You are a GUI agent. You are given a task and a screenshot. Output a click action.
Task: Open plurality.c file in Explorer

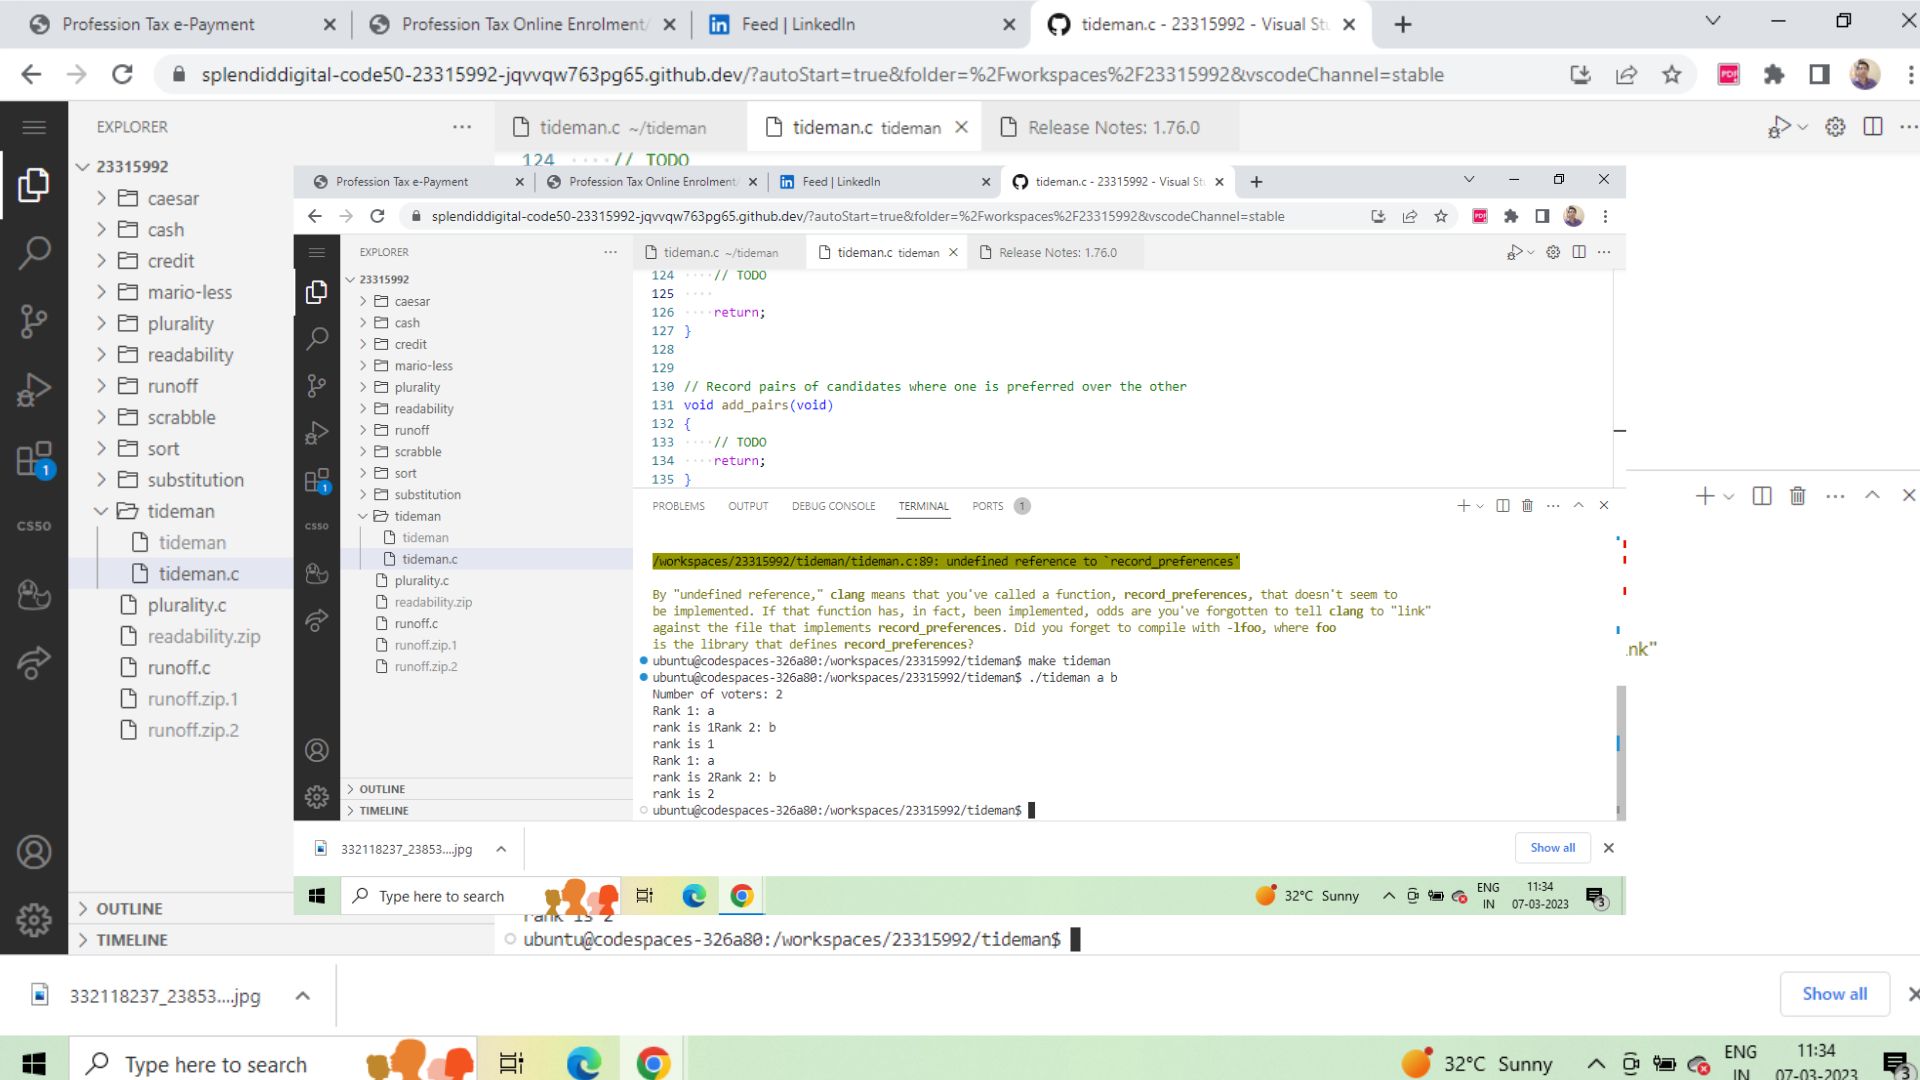(186, 605)
